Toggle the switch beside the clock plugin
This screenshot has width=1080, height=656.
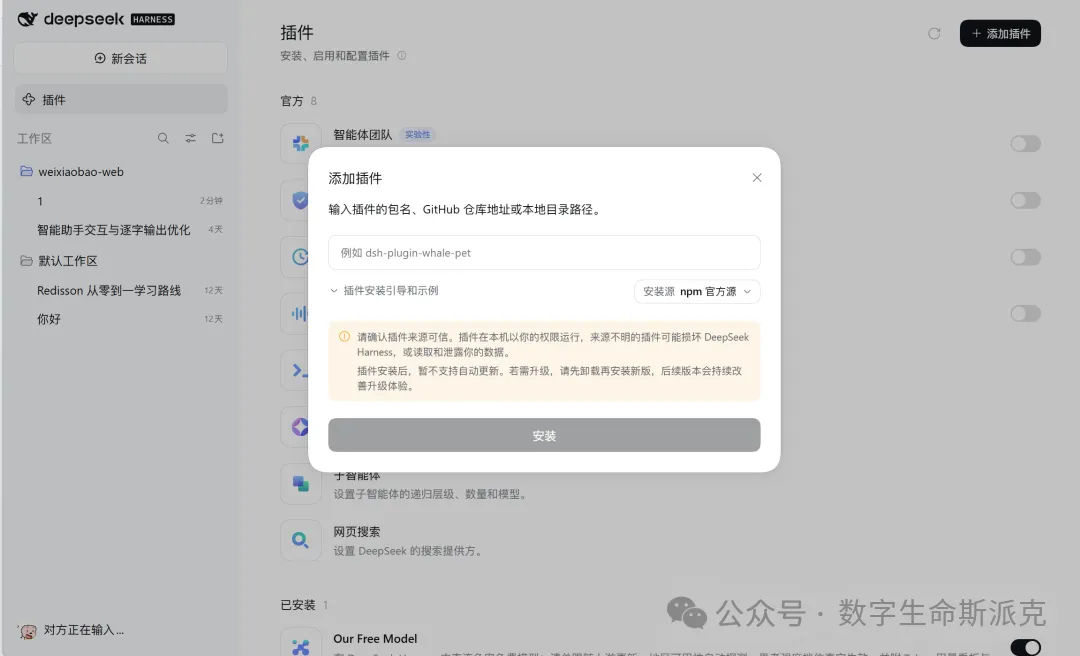tap(1026, 257)
